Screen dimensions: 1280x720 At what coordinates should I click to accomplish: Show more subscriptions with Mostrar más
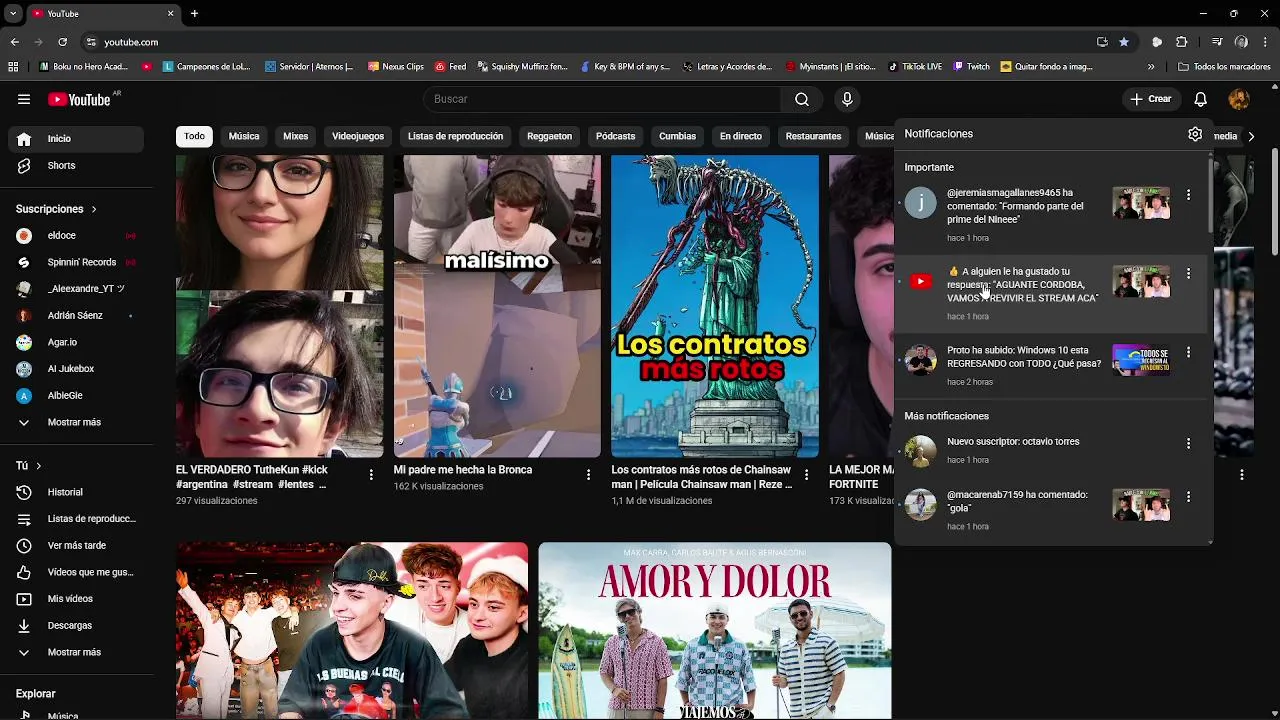point(76,422)
